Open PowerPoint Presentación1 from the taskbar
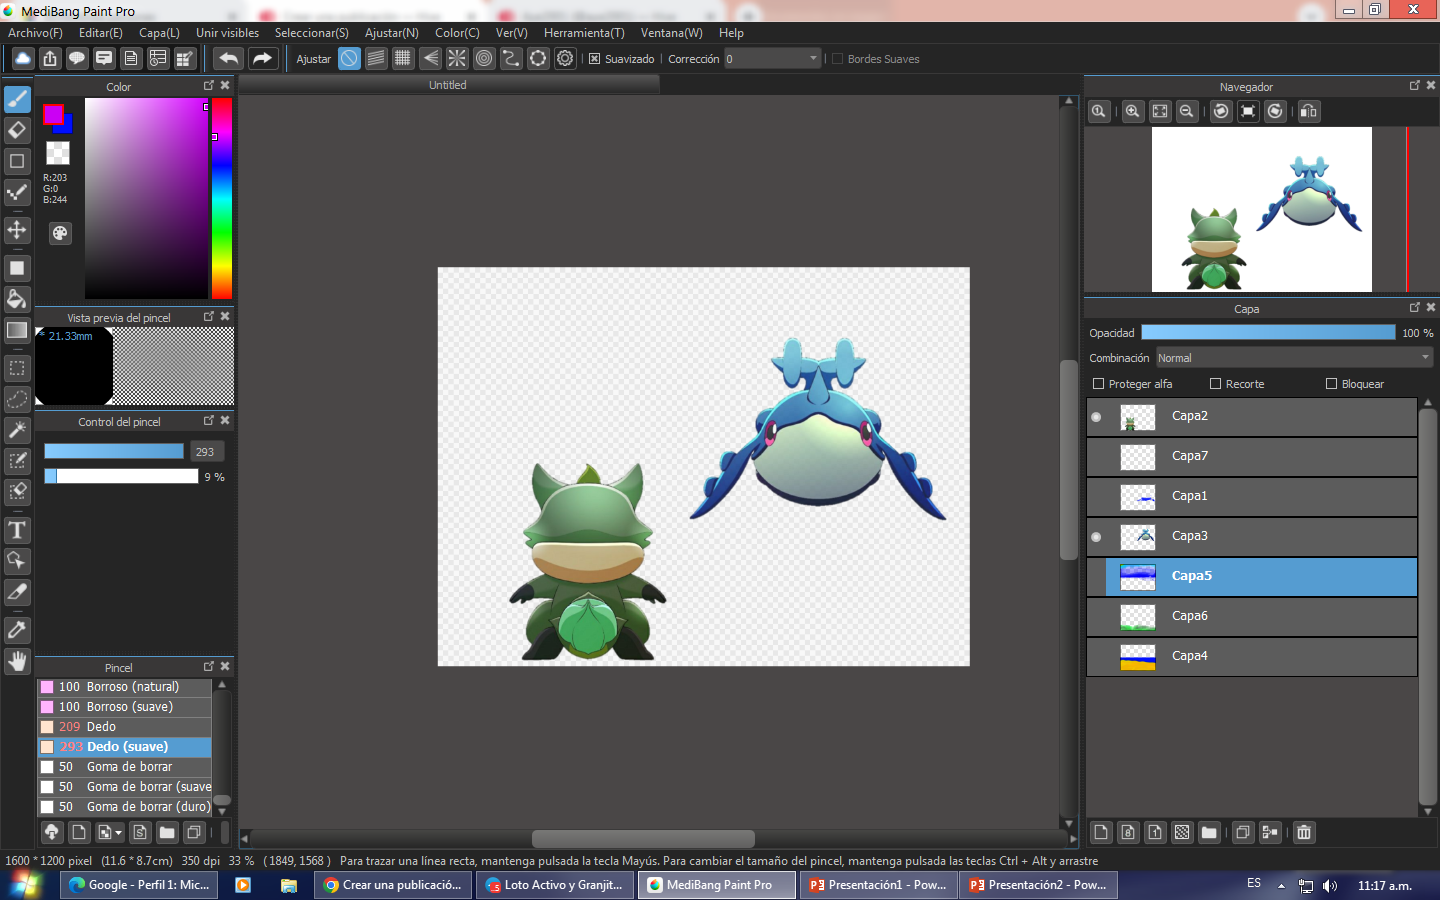This screenshot has height=900, width=1440. click(x=878, y=885)
